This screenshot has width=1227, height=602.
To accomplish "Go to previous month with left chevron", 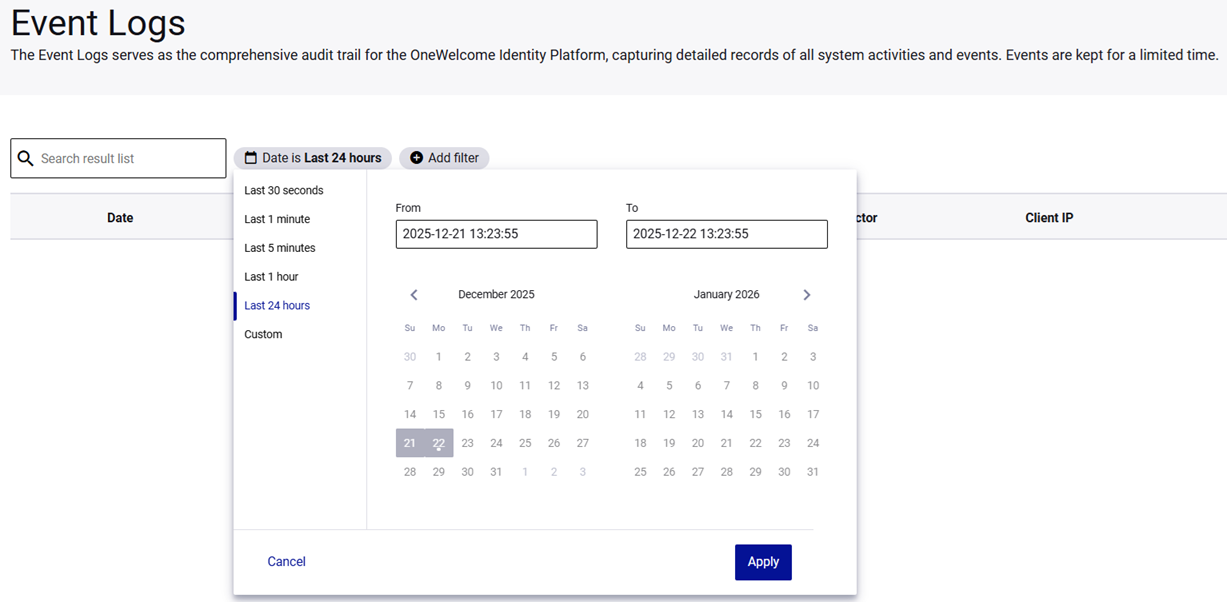I will 414,295.
